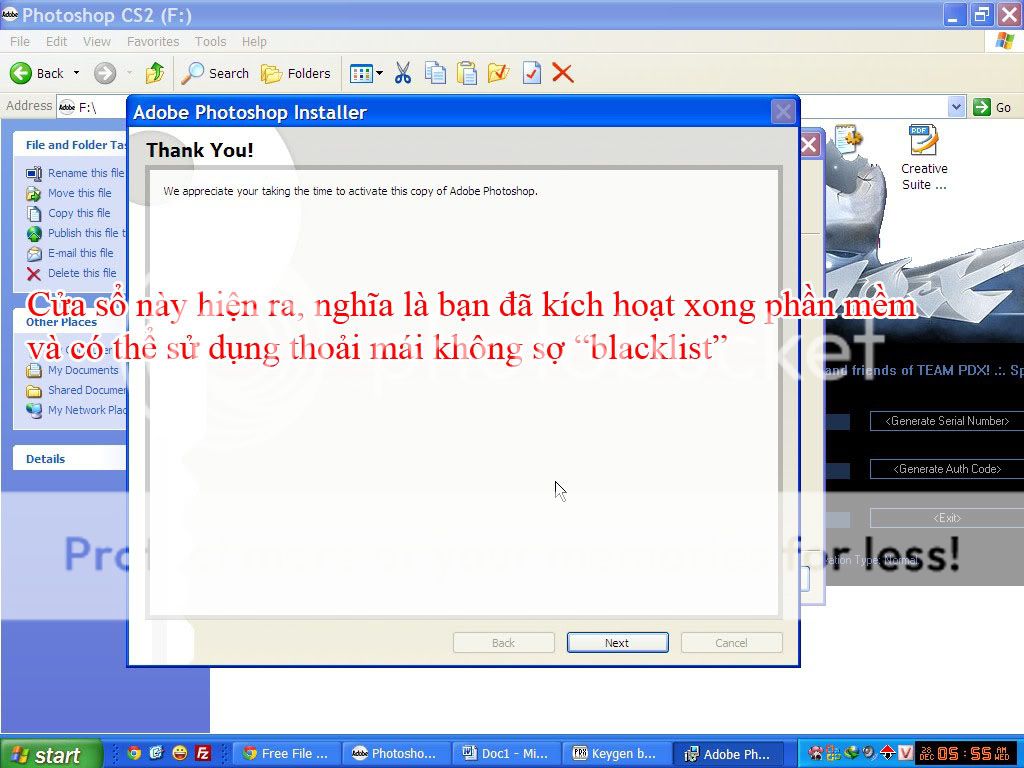
Task: Click the Go button next to address bar
Action: pos(992,107)
